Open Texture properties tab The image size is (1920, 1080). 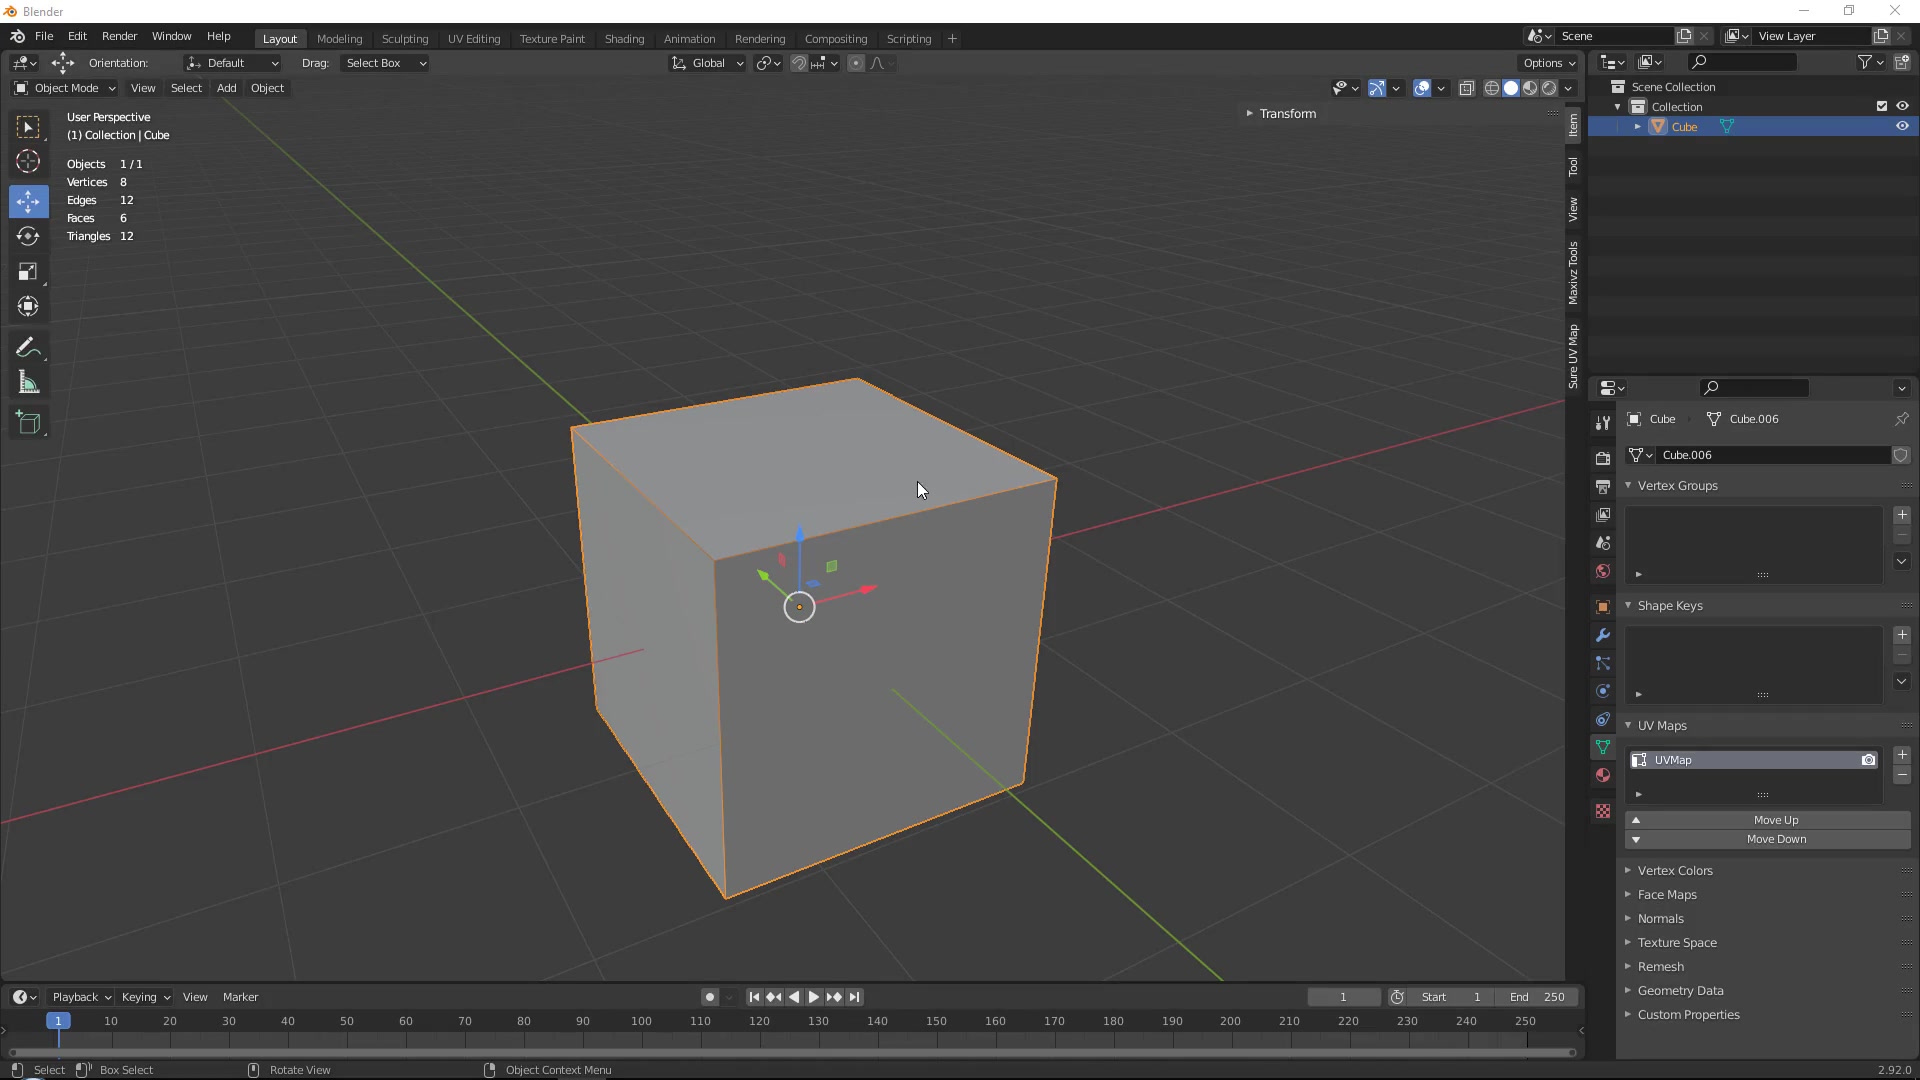[1603, 811]
